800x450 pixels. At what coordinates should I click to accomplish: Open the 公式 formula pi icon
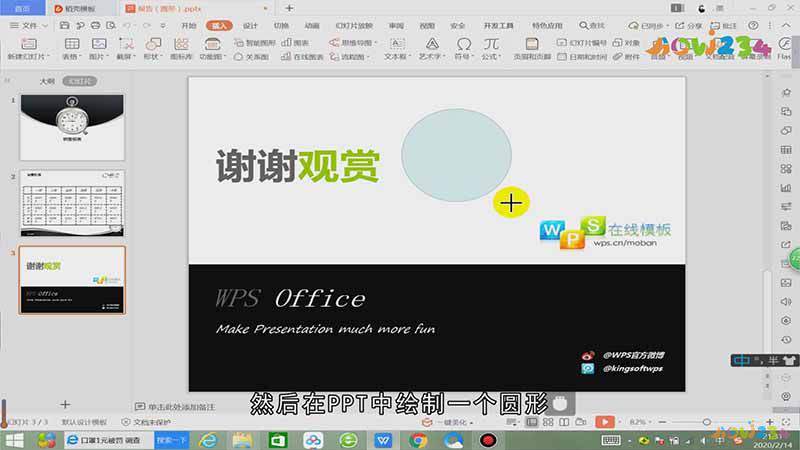click(x=491, y=49)
